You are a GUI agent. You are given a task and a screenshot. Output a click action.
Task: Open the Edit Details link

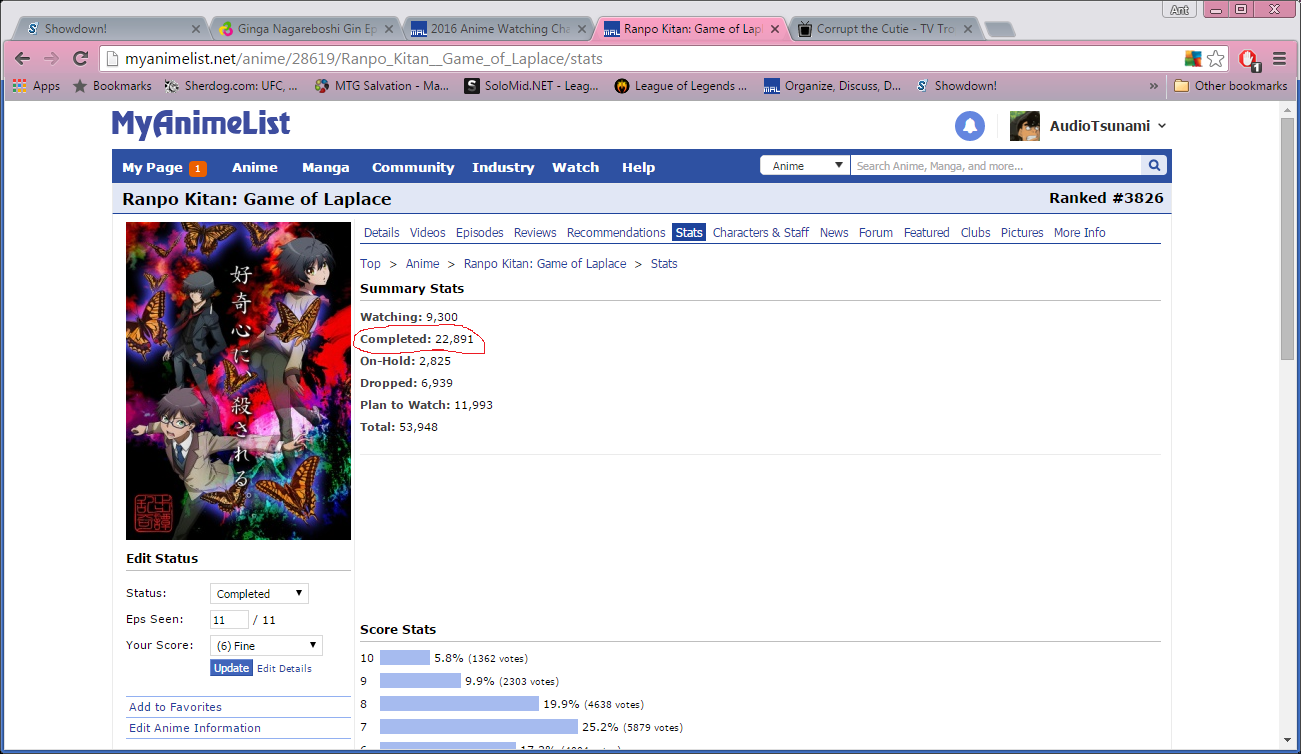[284, 669]
